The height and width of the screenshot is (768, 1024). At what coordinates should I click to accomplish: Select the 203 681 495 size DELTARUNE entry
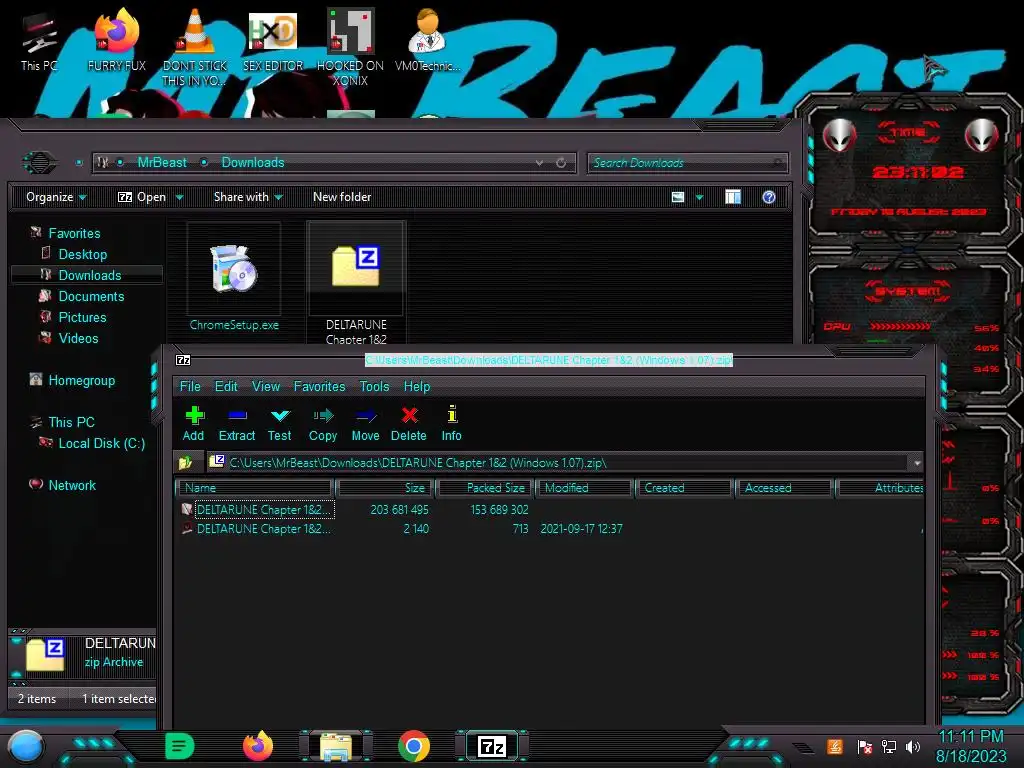(264, 509)
